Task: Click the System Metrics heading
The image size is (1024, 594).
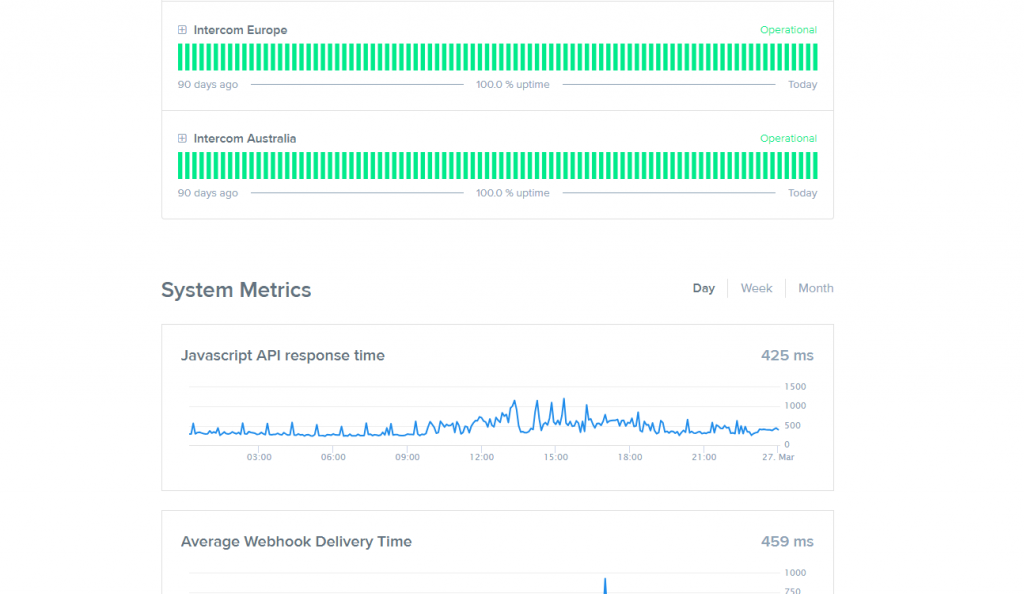Action: click(236, 290)
